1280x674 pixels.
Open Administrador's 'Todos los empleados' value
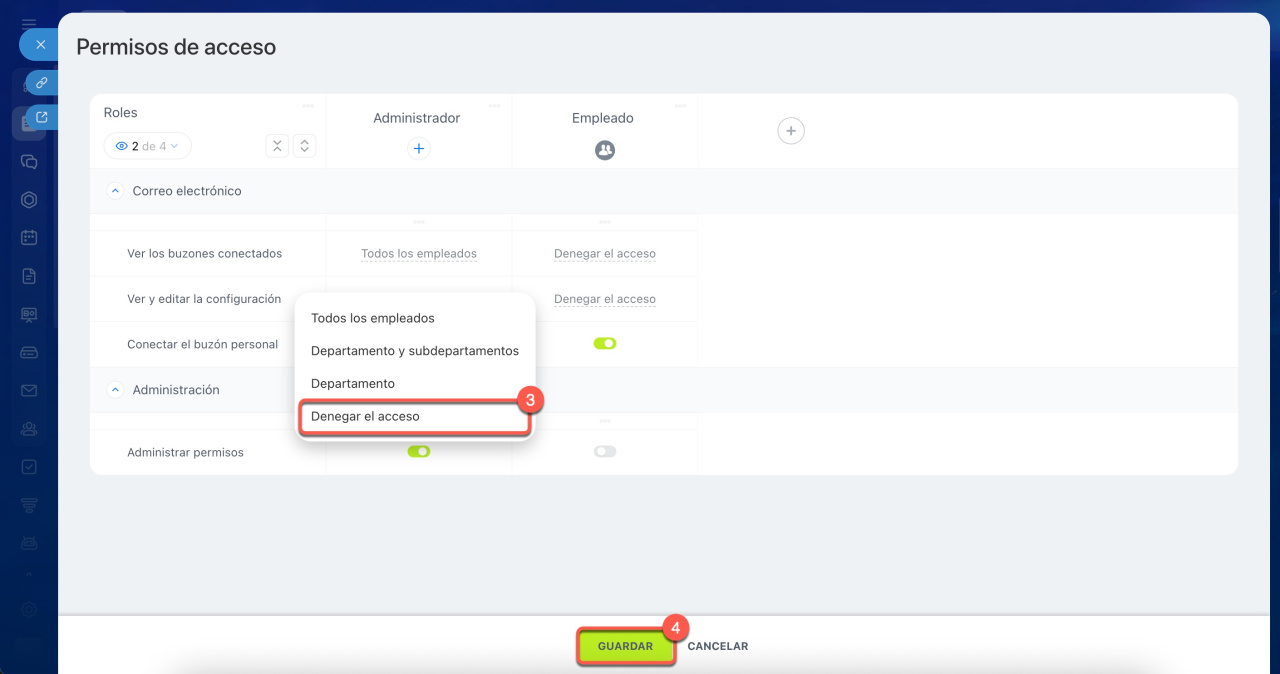coord(418,254)
